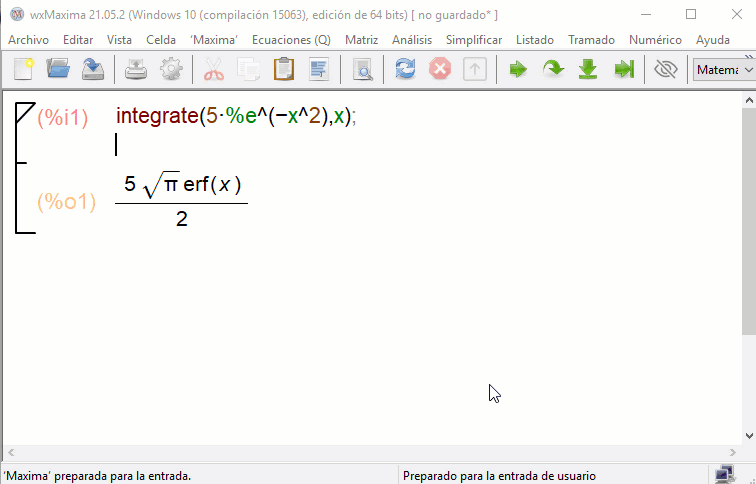756x484 pixels.
Task: Click the network status icon in status bar
Action: [x=725, y=475]
